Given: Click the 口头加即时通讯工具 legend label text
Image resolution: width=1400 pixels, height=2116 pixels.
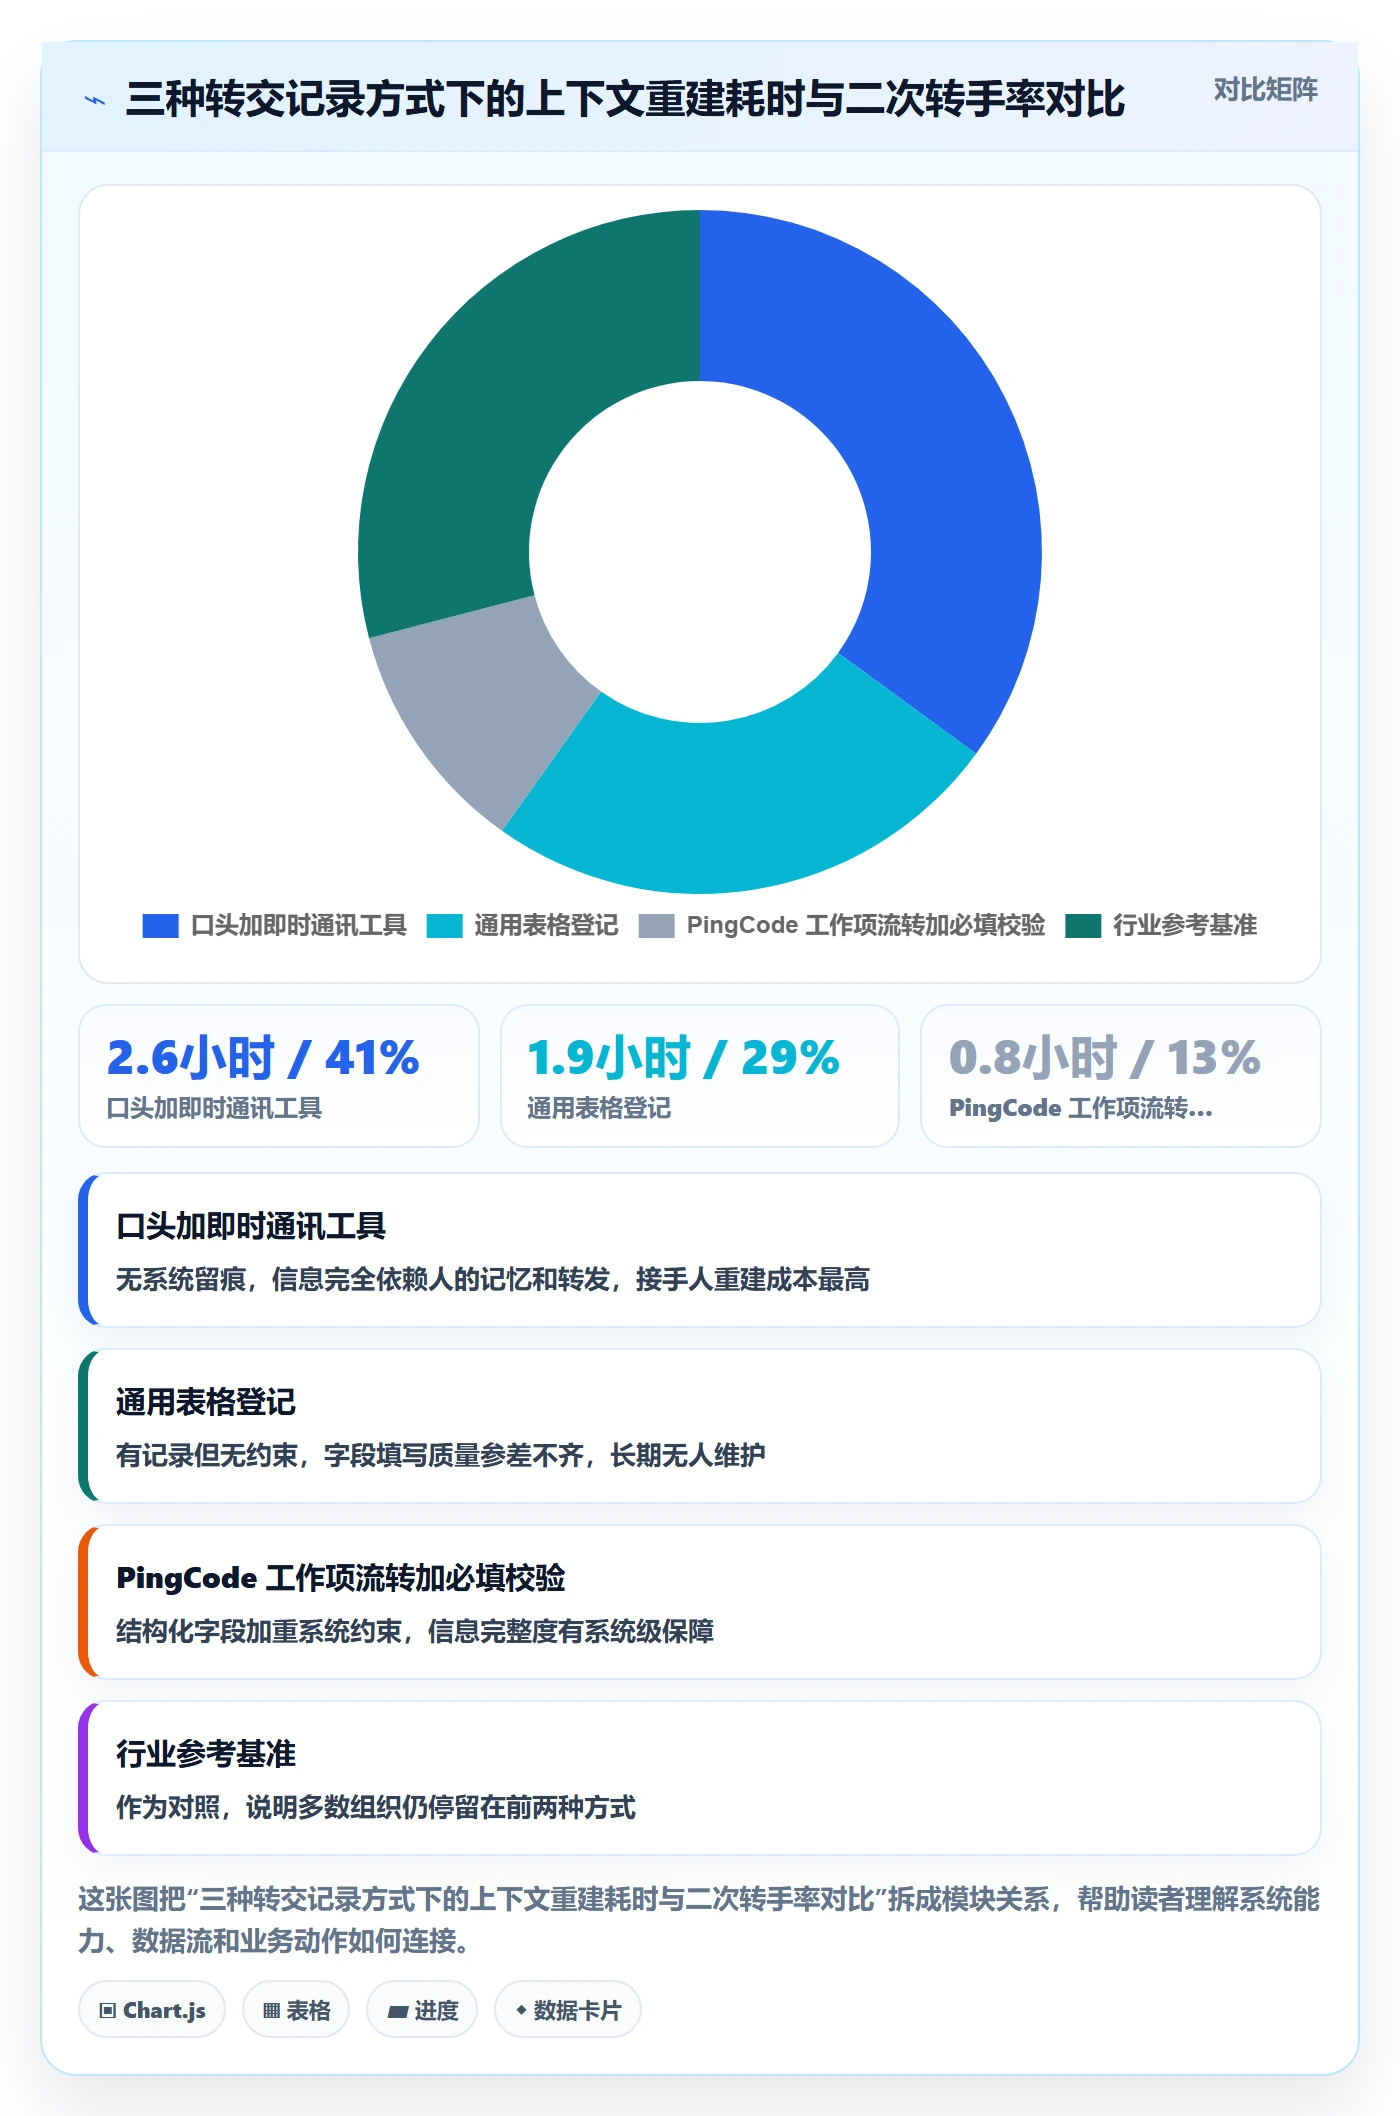Looking at the screenshot, I should point(299,926).
